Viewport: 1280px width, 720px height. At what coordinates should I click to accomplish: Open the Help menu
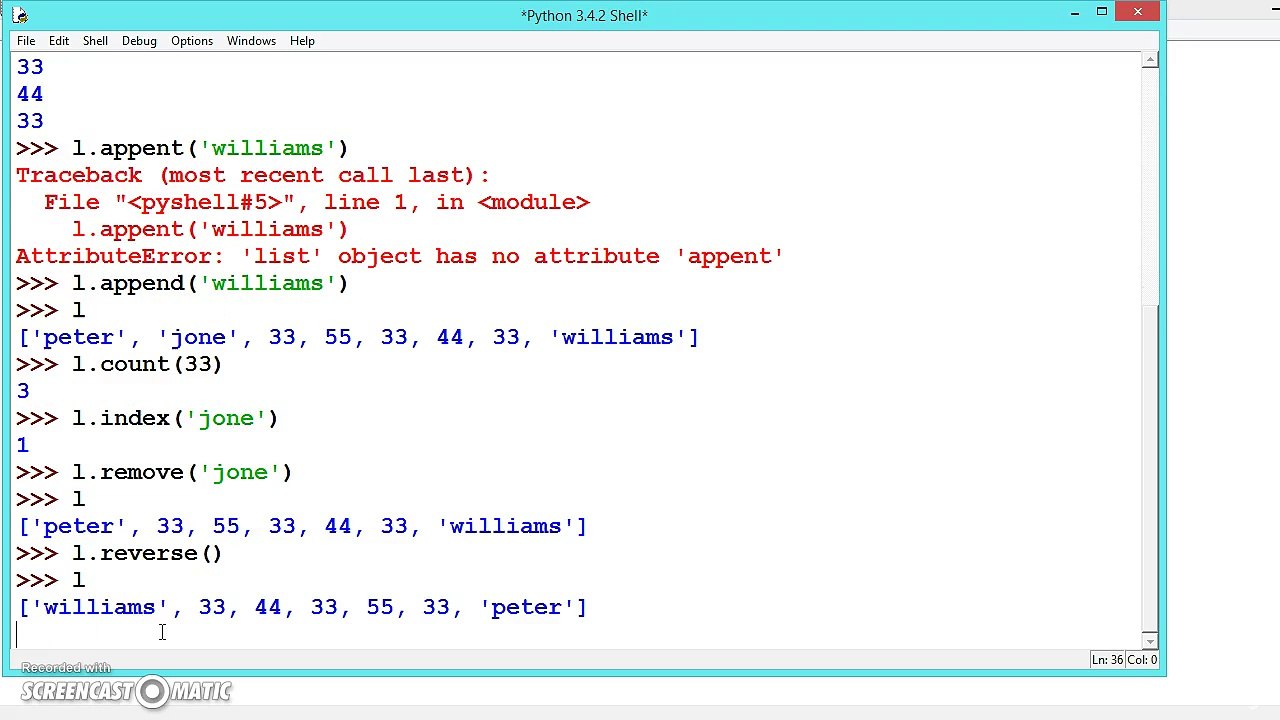[302, 41]
